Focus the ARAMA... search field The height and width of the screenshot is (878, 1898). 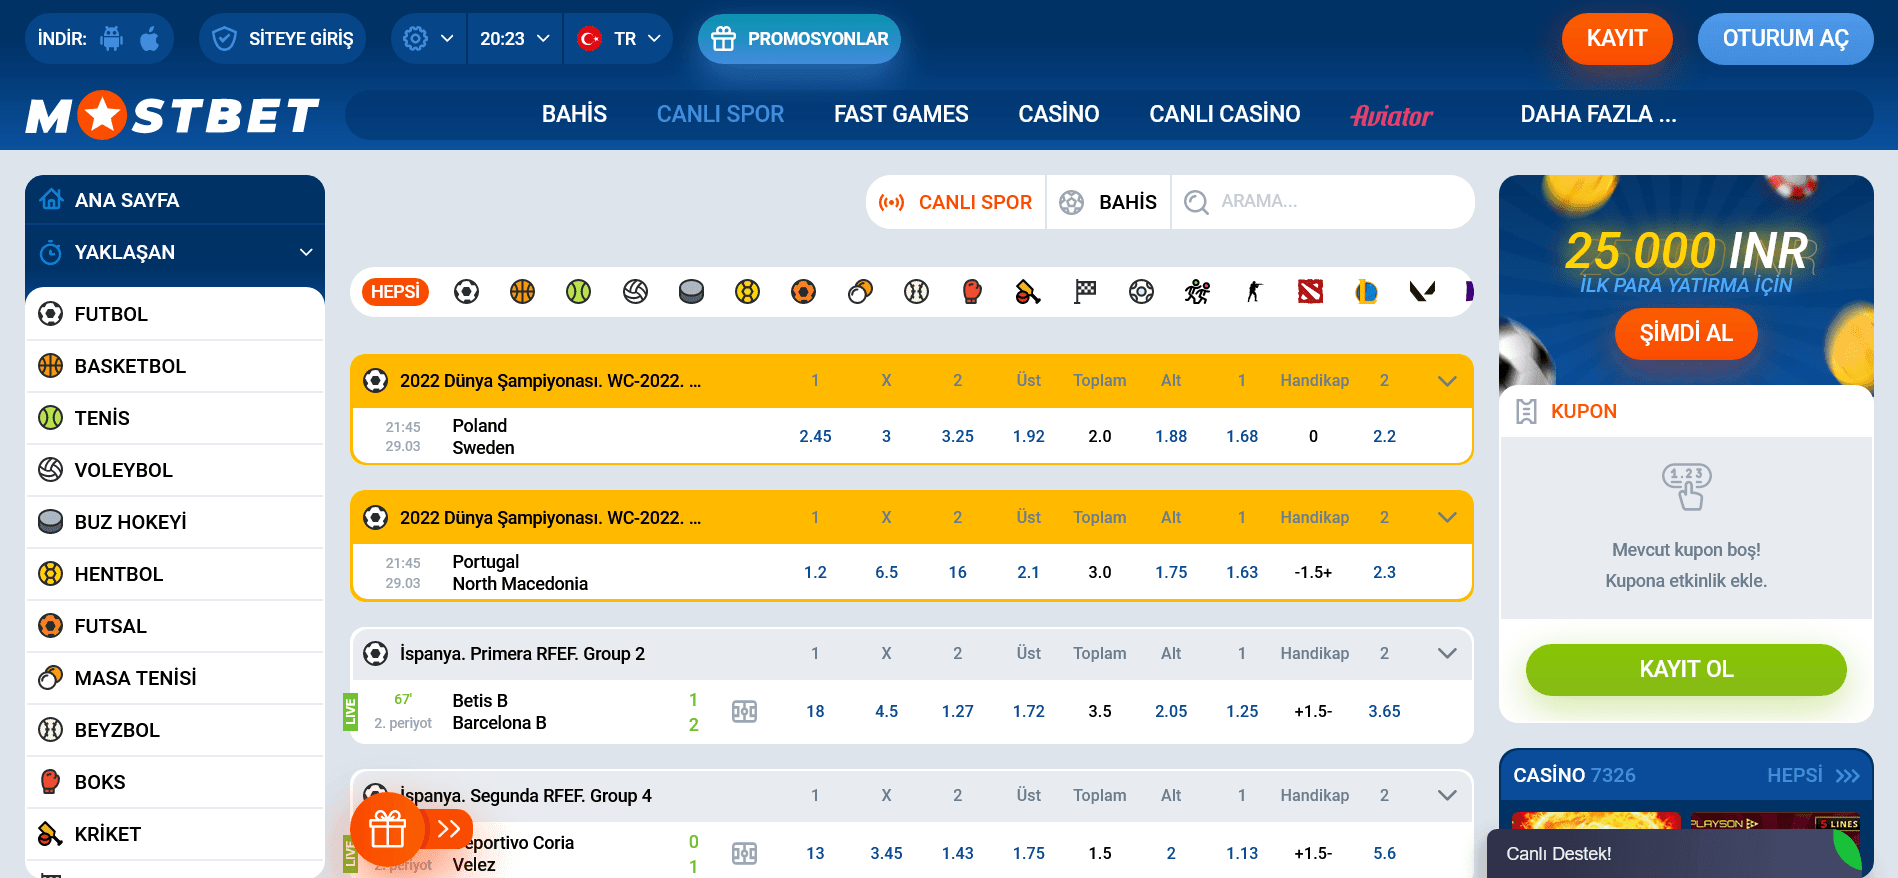(1340, 202)
